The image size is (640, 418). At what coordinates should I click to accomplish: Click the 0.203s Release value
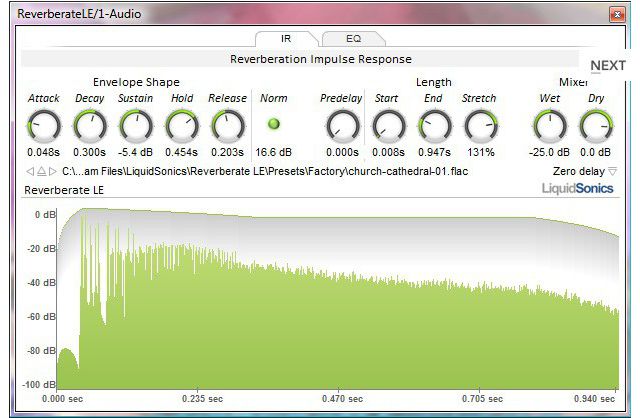(227, 152)
